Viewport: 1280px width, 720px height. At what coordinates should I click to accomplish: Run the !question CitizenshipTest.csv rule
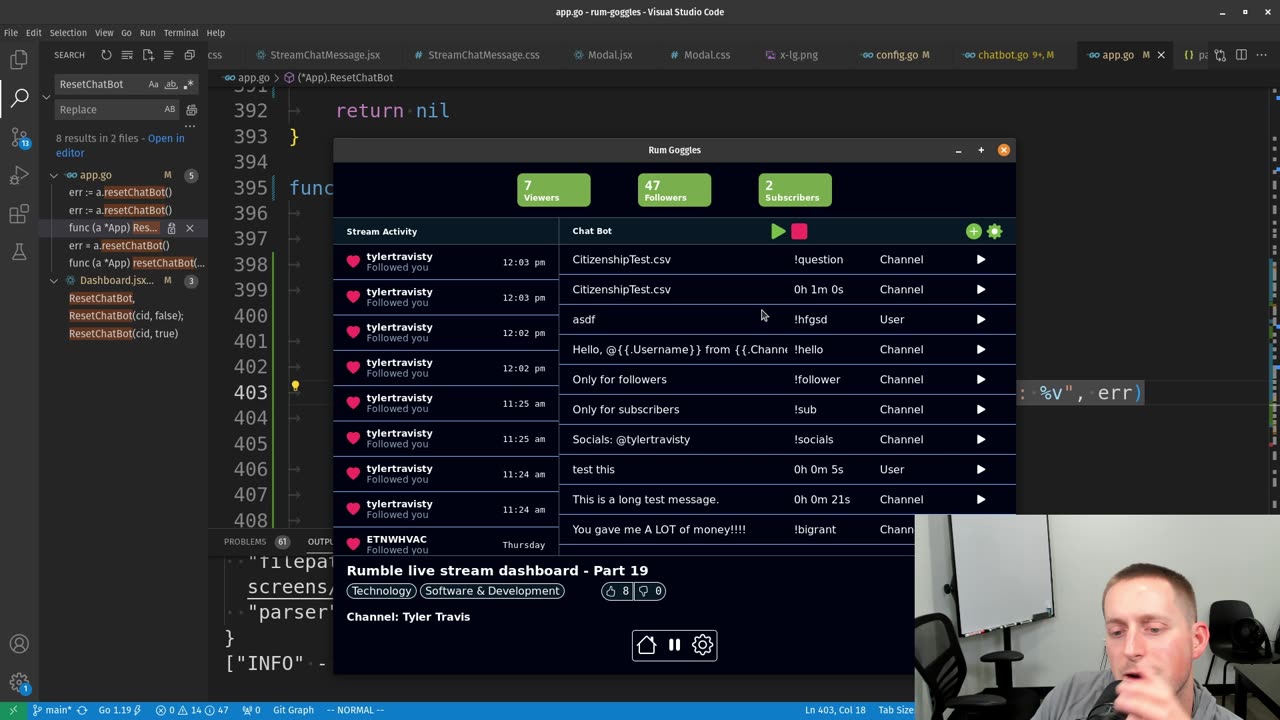click(981, 259)
